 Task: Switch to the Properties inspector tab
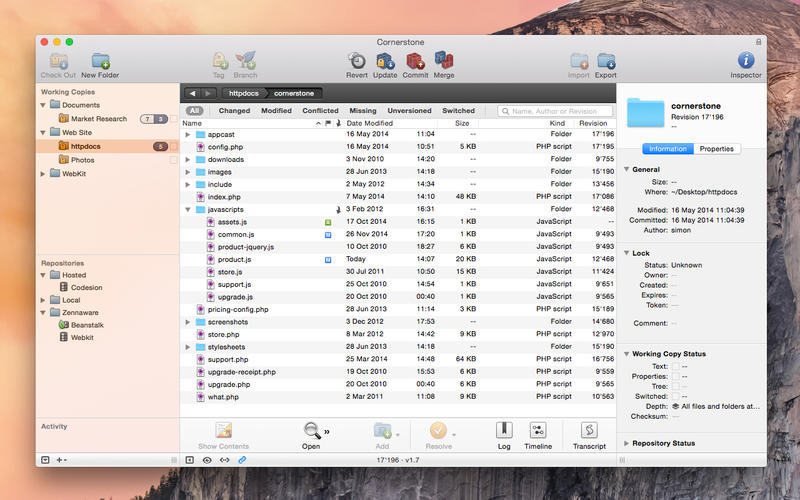pyautogui.click(x=716, y=149)
